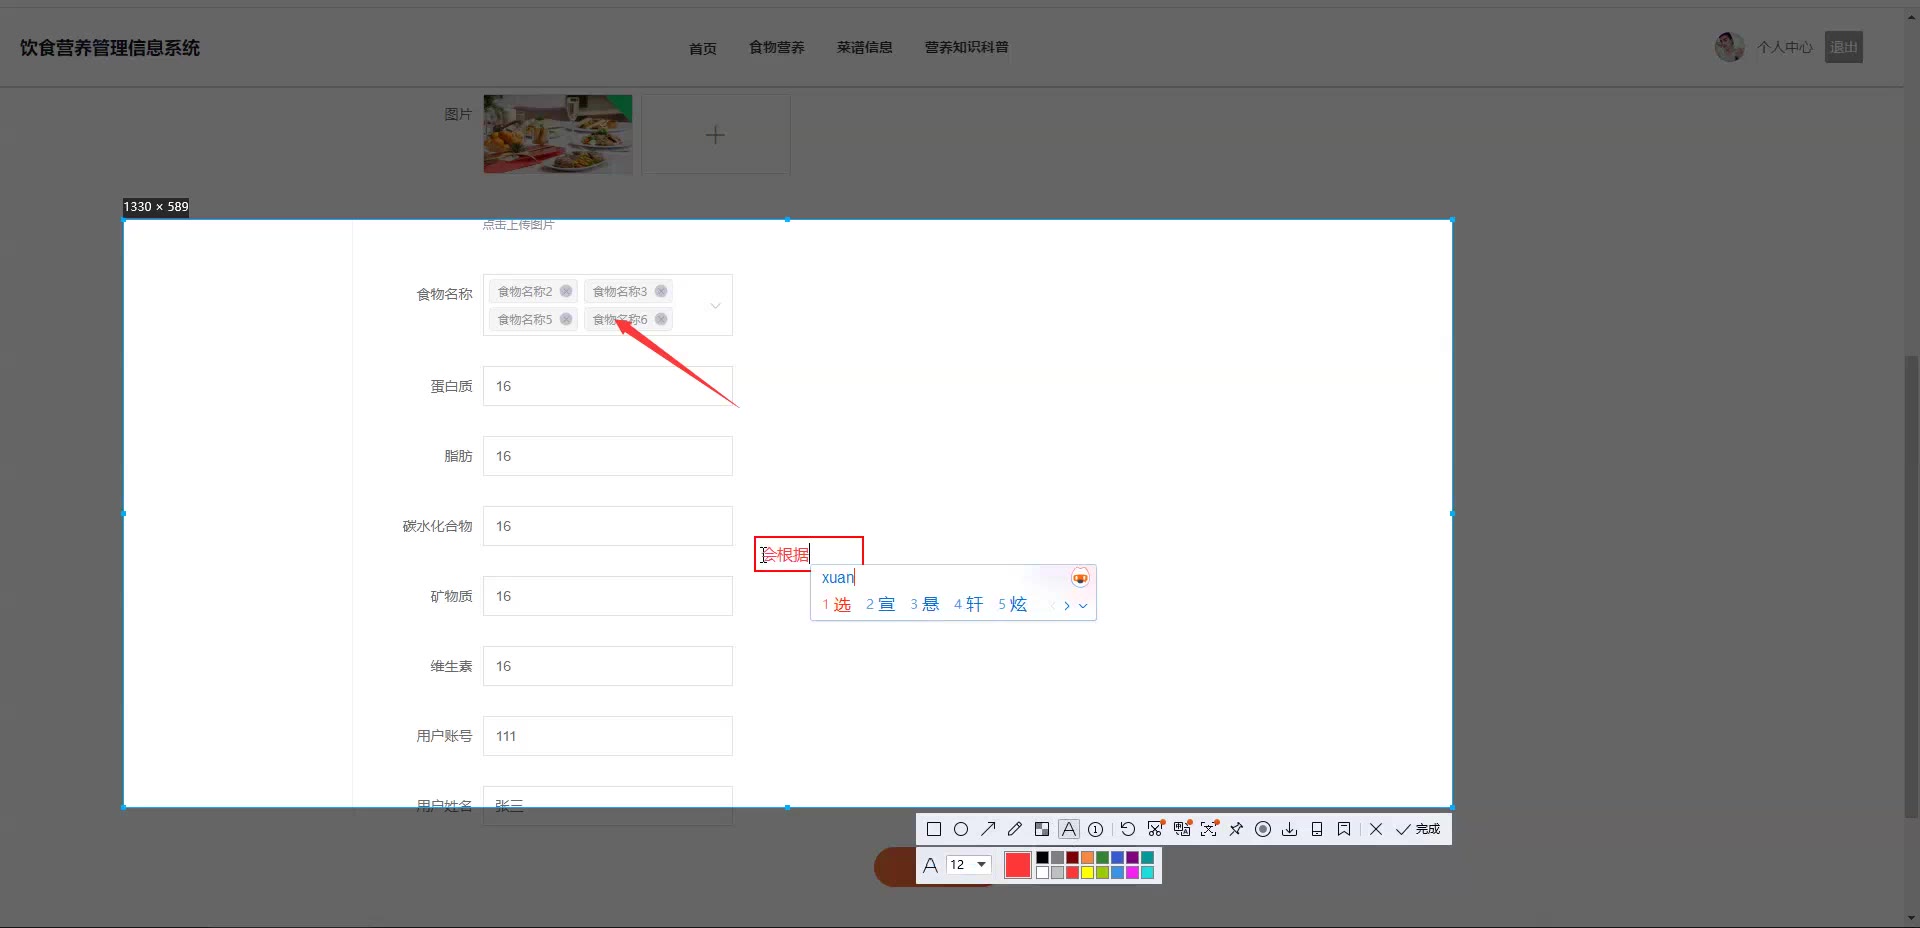The height and width of the screenshot is (928, 1920).
Task: Open the 食物营养 nav item
Action: coord(777,47)
